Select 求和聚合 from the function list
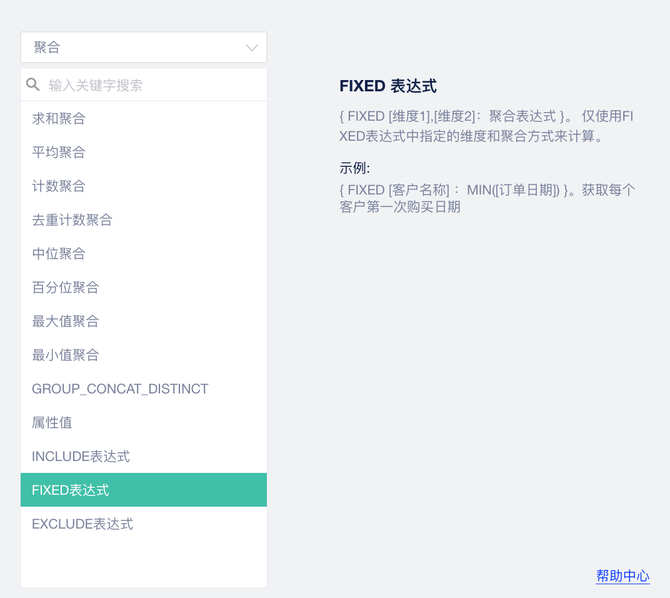 click(x=59, y=119)
